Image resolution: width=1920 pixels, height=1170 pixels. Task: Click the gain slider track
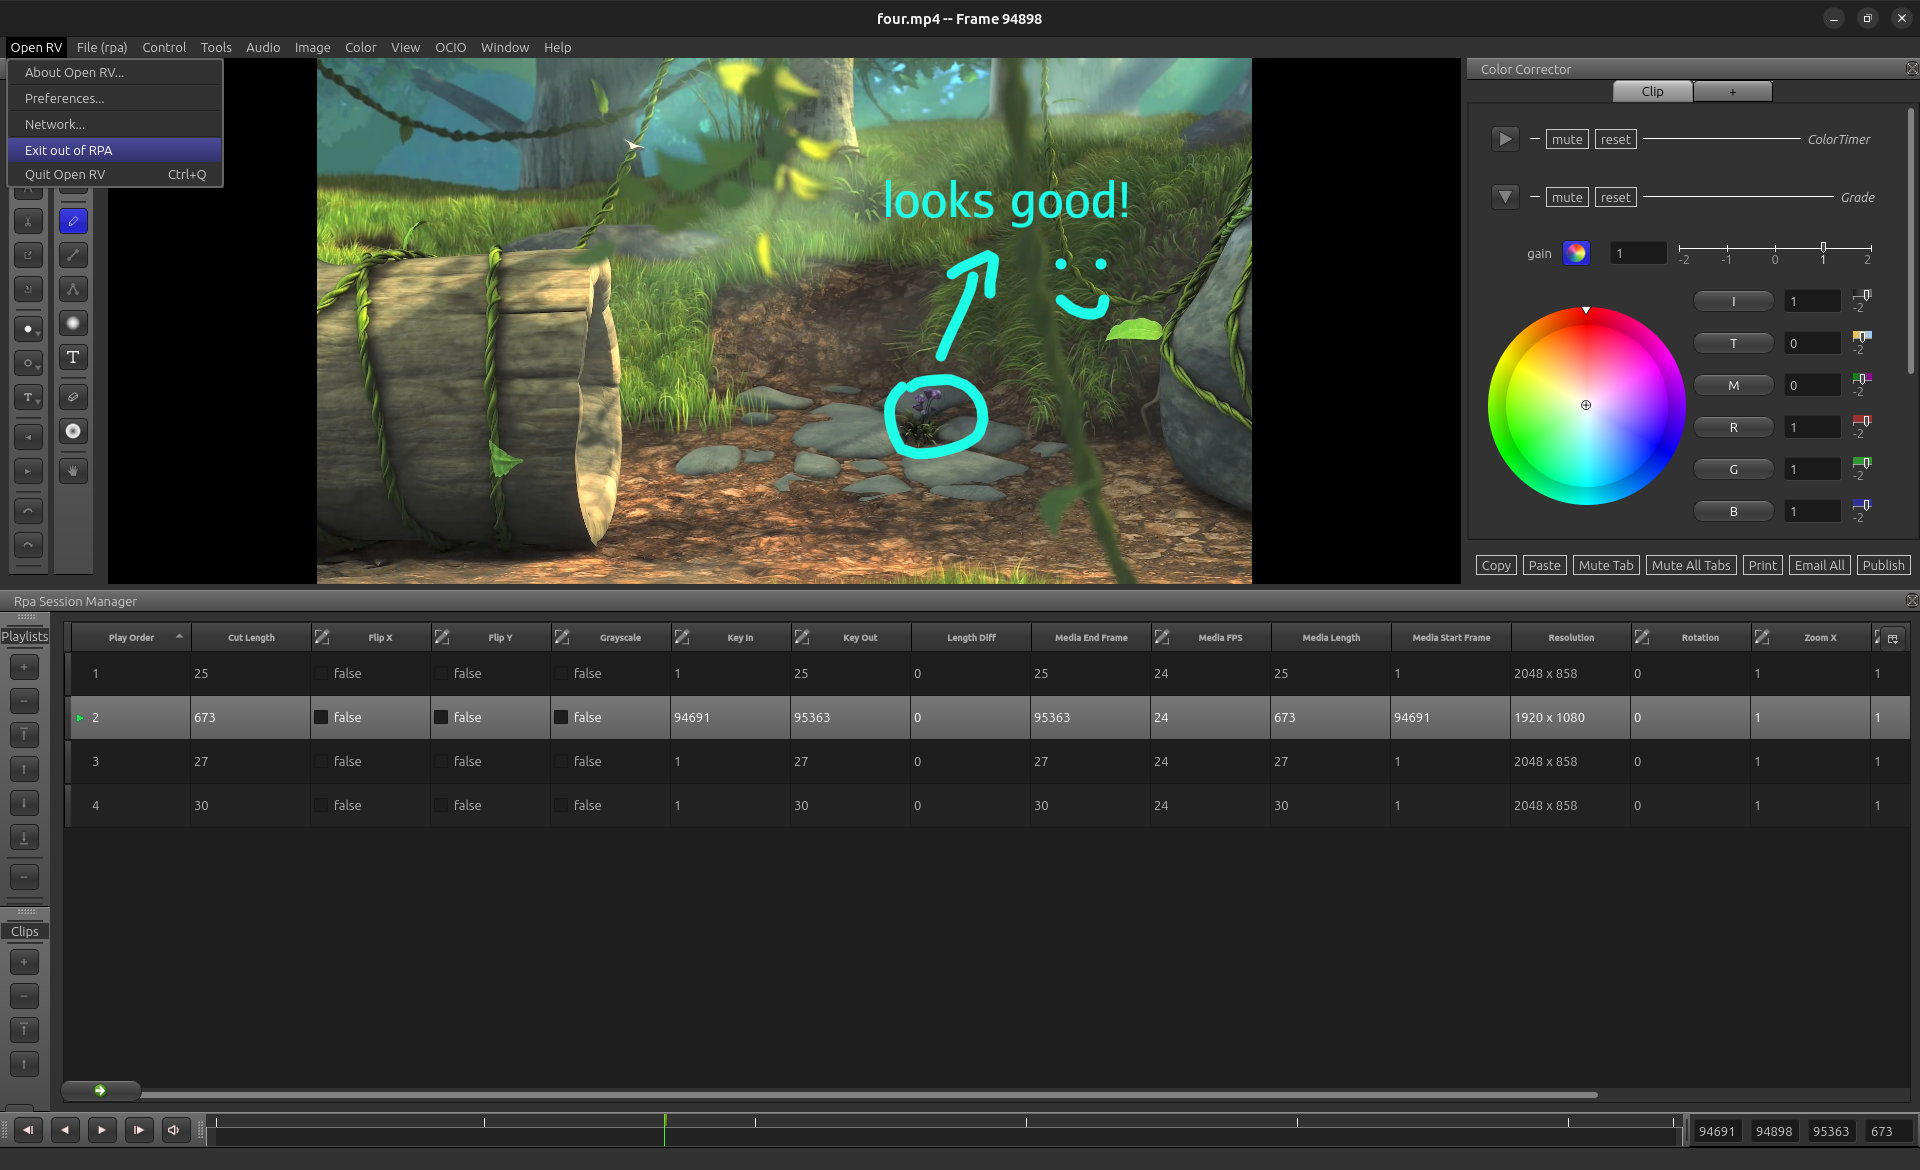pos(1775,248)
